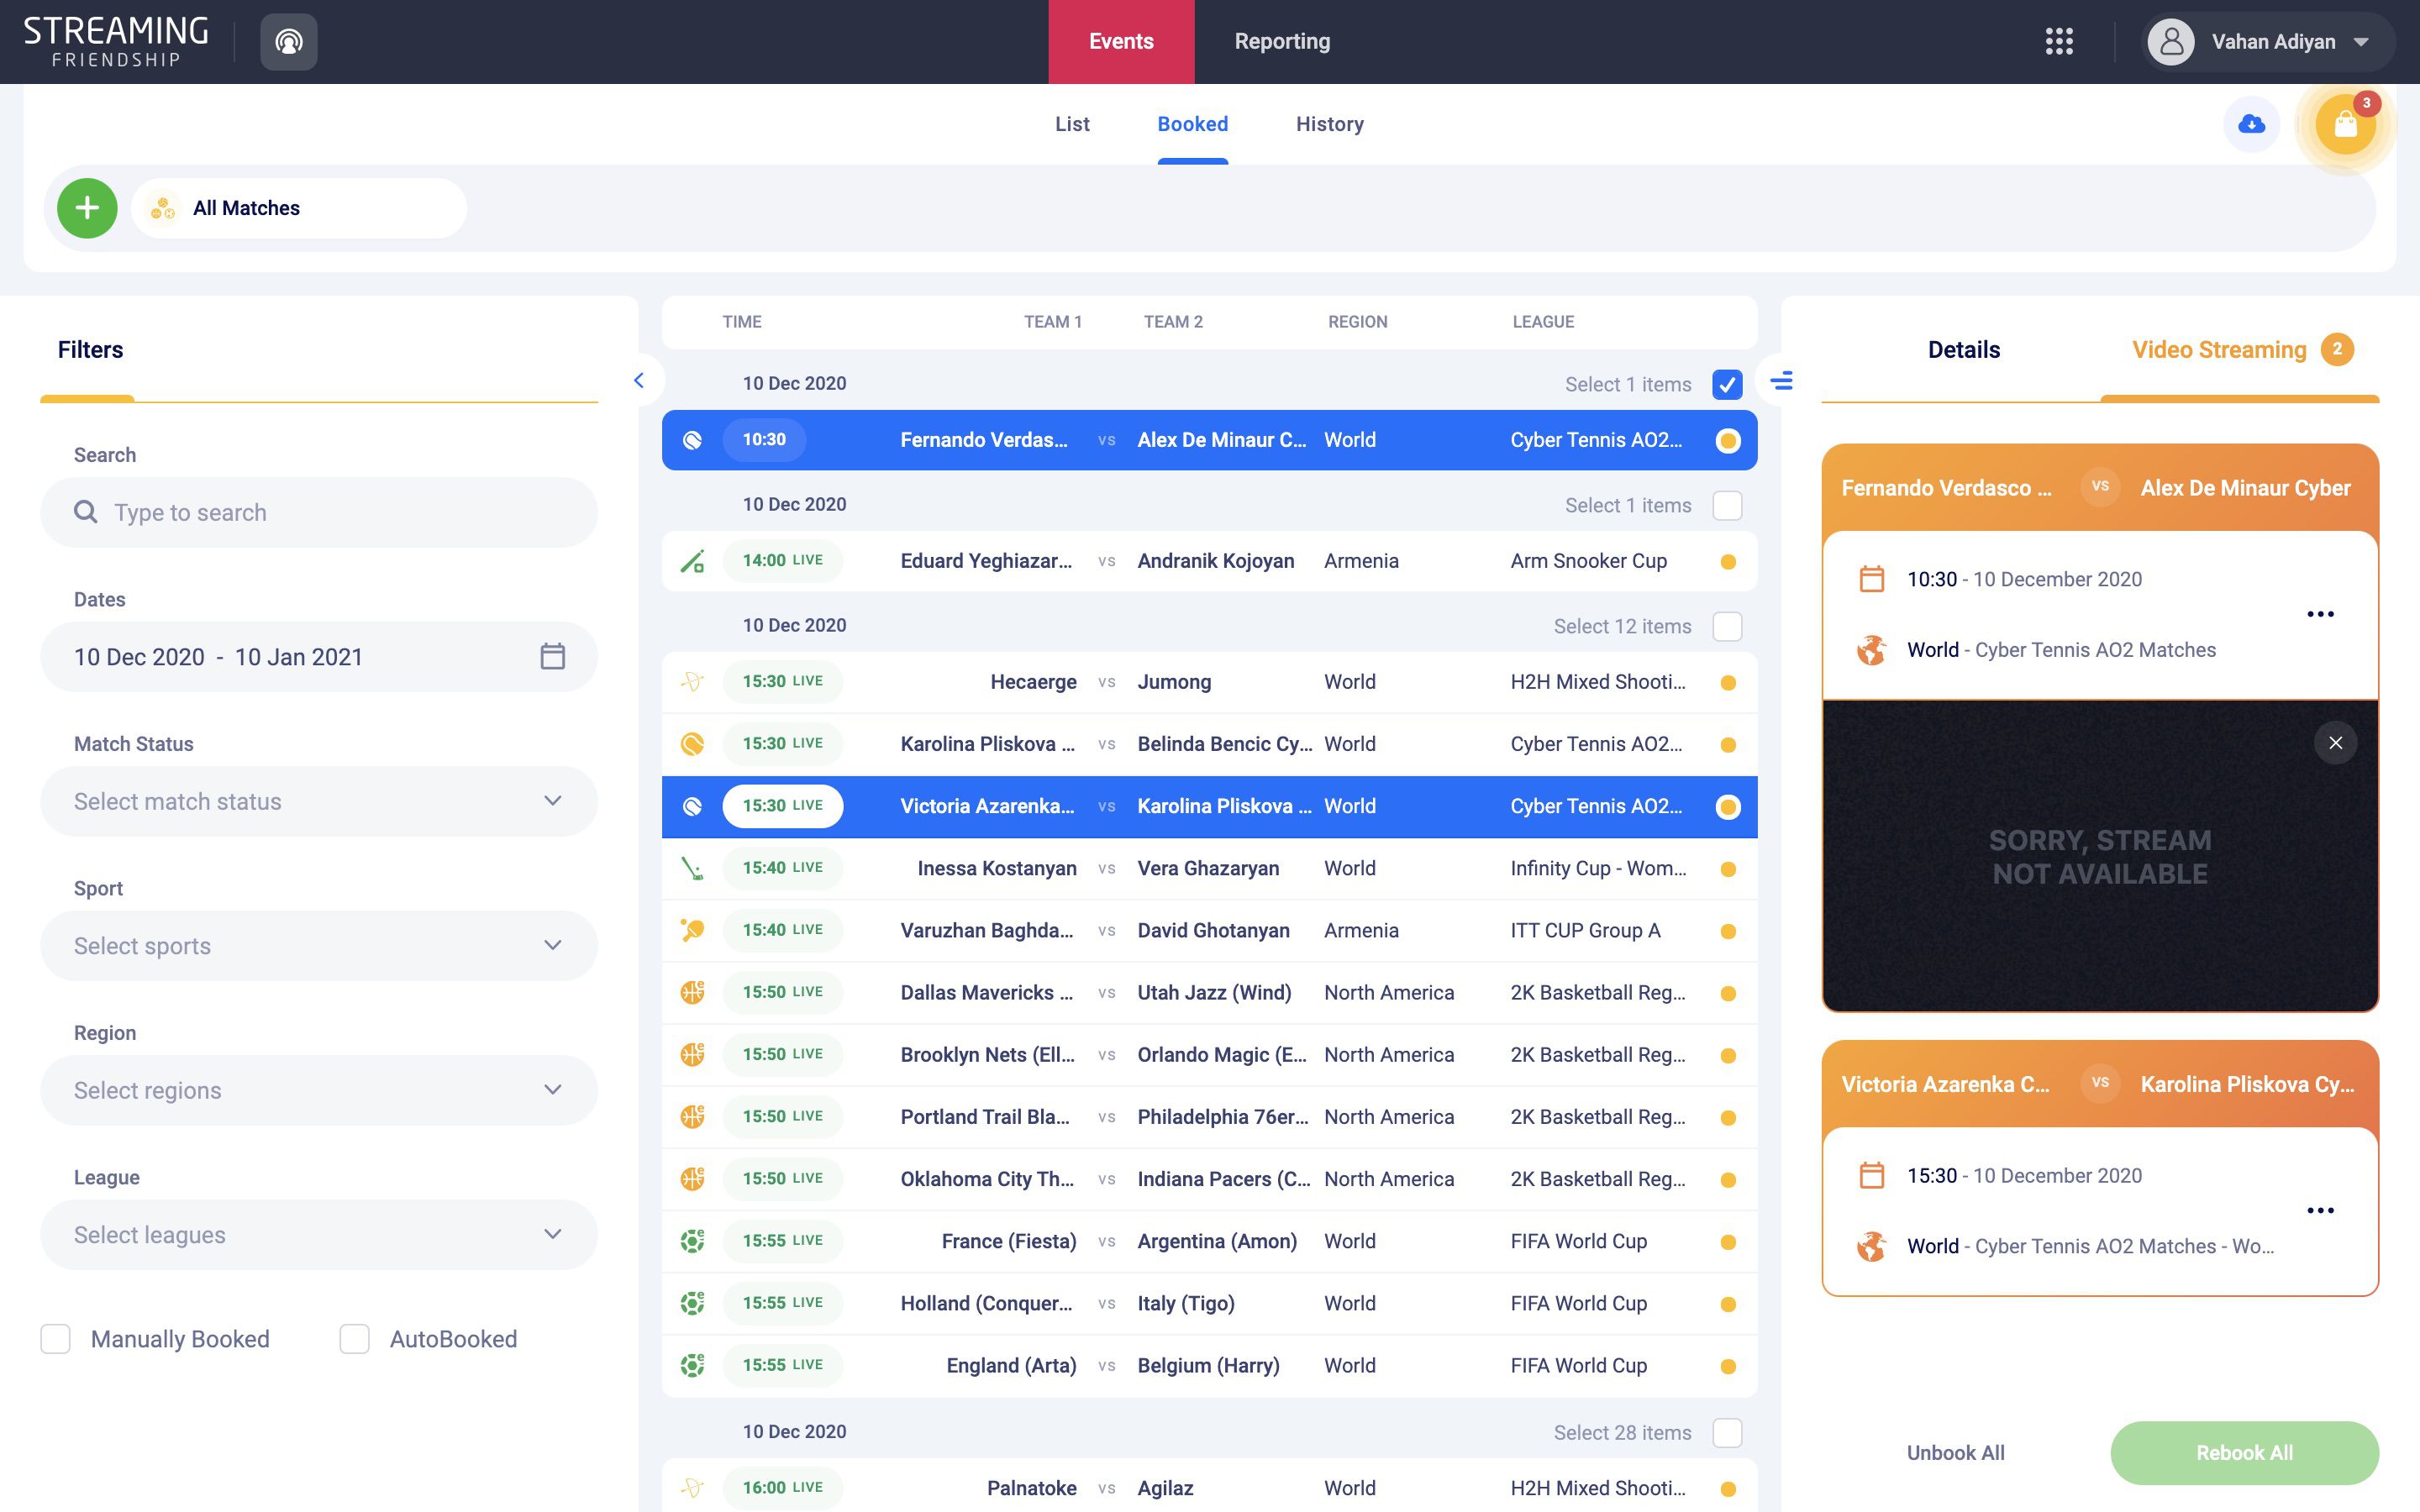The width and height of the screenshot is (2420, 1512).
Task: Collapse filters panel with left chevron
Action: point(639,381)
